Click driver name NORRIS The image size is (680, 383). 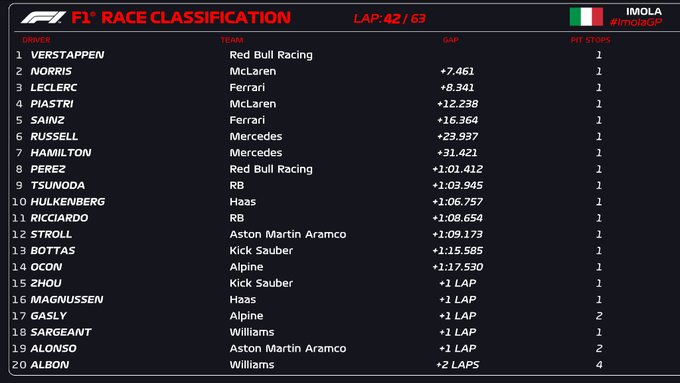(51, 71)
